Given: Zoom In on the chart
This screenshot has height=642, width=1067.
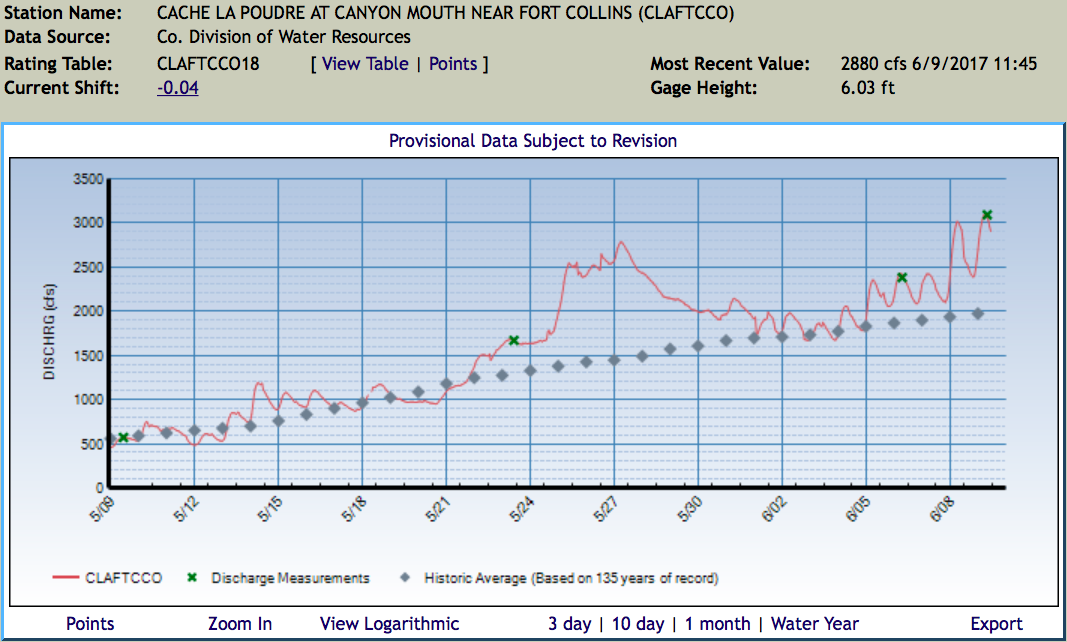Looking at the screenshot, I should point(240,624).
